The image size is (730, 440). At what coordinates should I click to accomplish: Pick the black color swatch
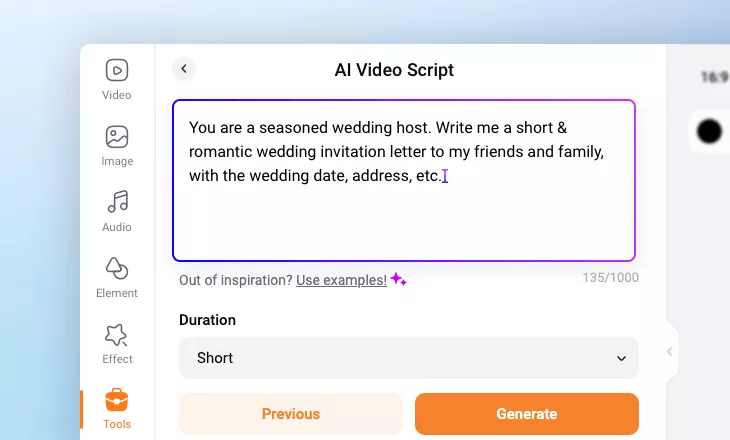click(709, 131)
